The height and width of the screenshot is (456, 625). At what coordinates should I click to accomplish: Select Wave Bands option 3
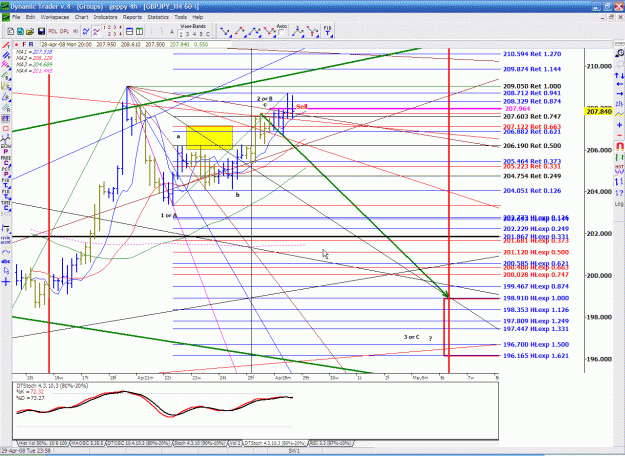coord(188,34)
